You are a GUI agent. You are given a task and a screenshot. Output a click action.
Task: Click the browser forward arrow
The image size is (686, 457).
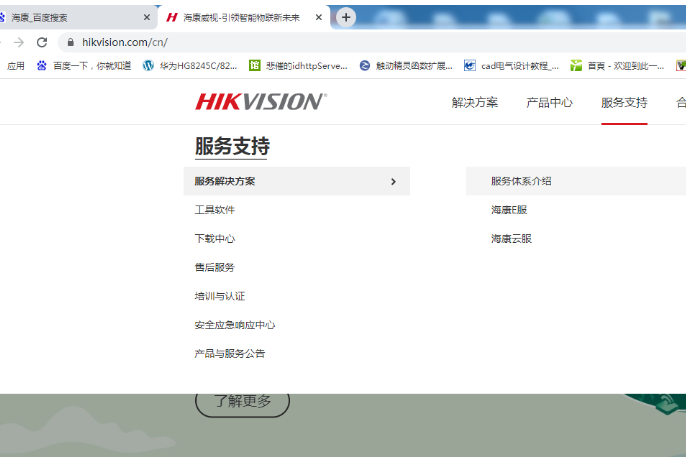tap(19, 42)
